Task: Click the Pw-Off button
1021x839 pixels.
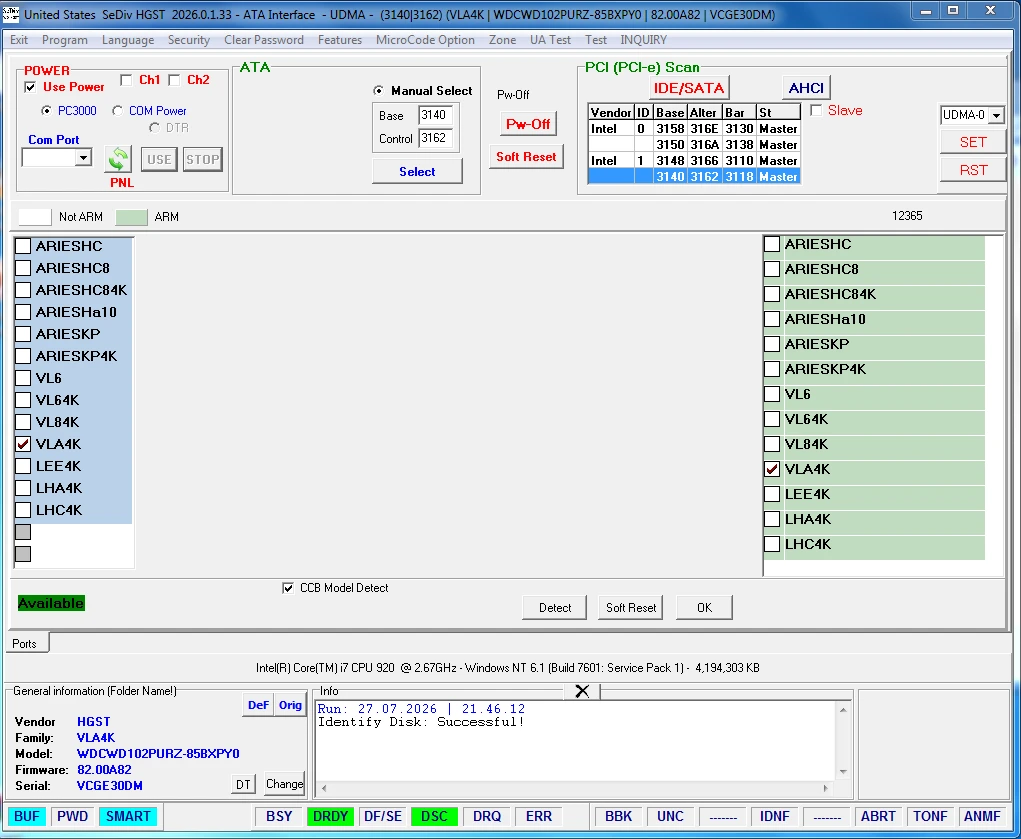Action: pos(528,124)
